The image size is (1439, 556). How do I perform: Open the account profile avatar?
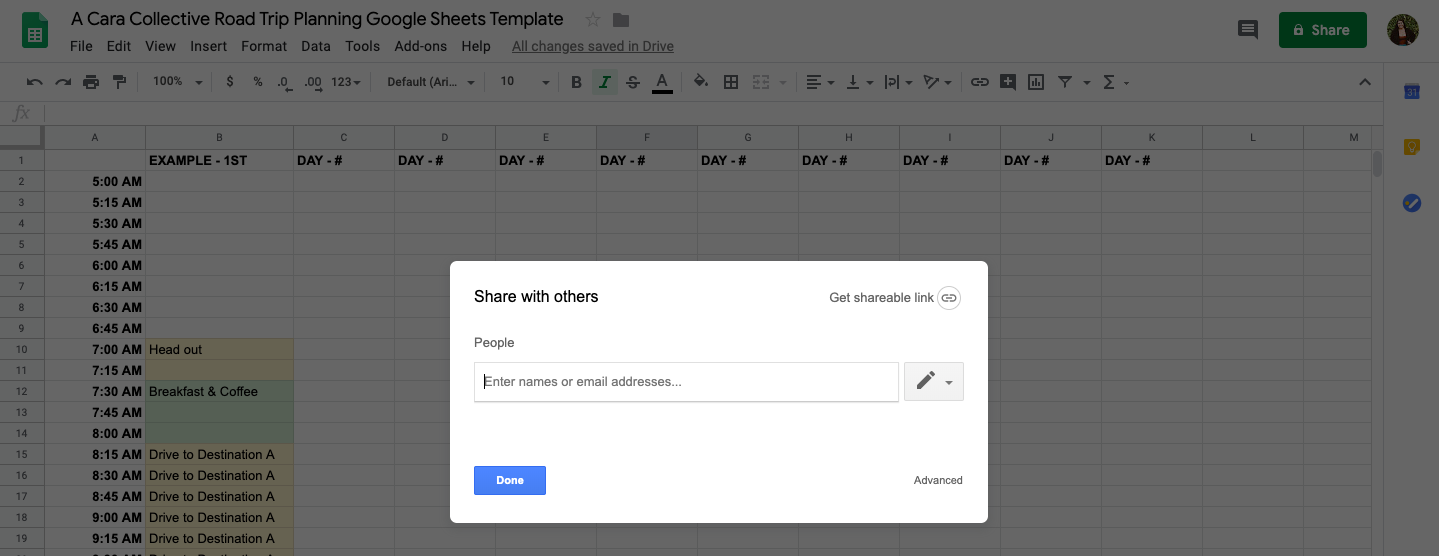(x=1403, y=30)
